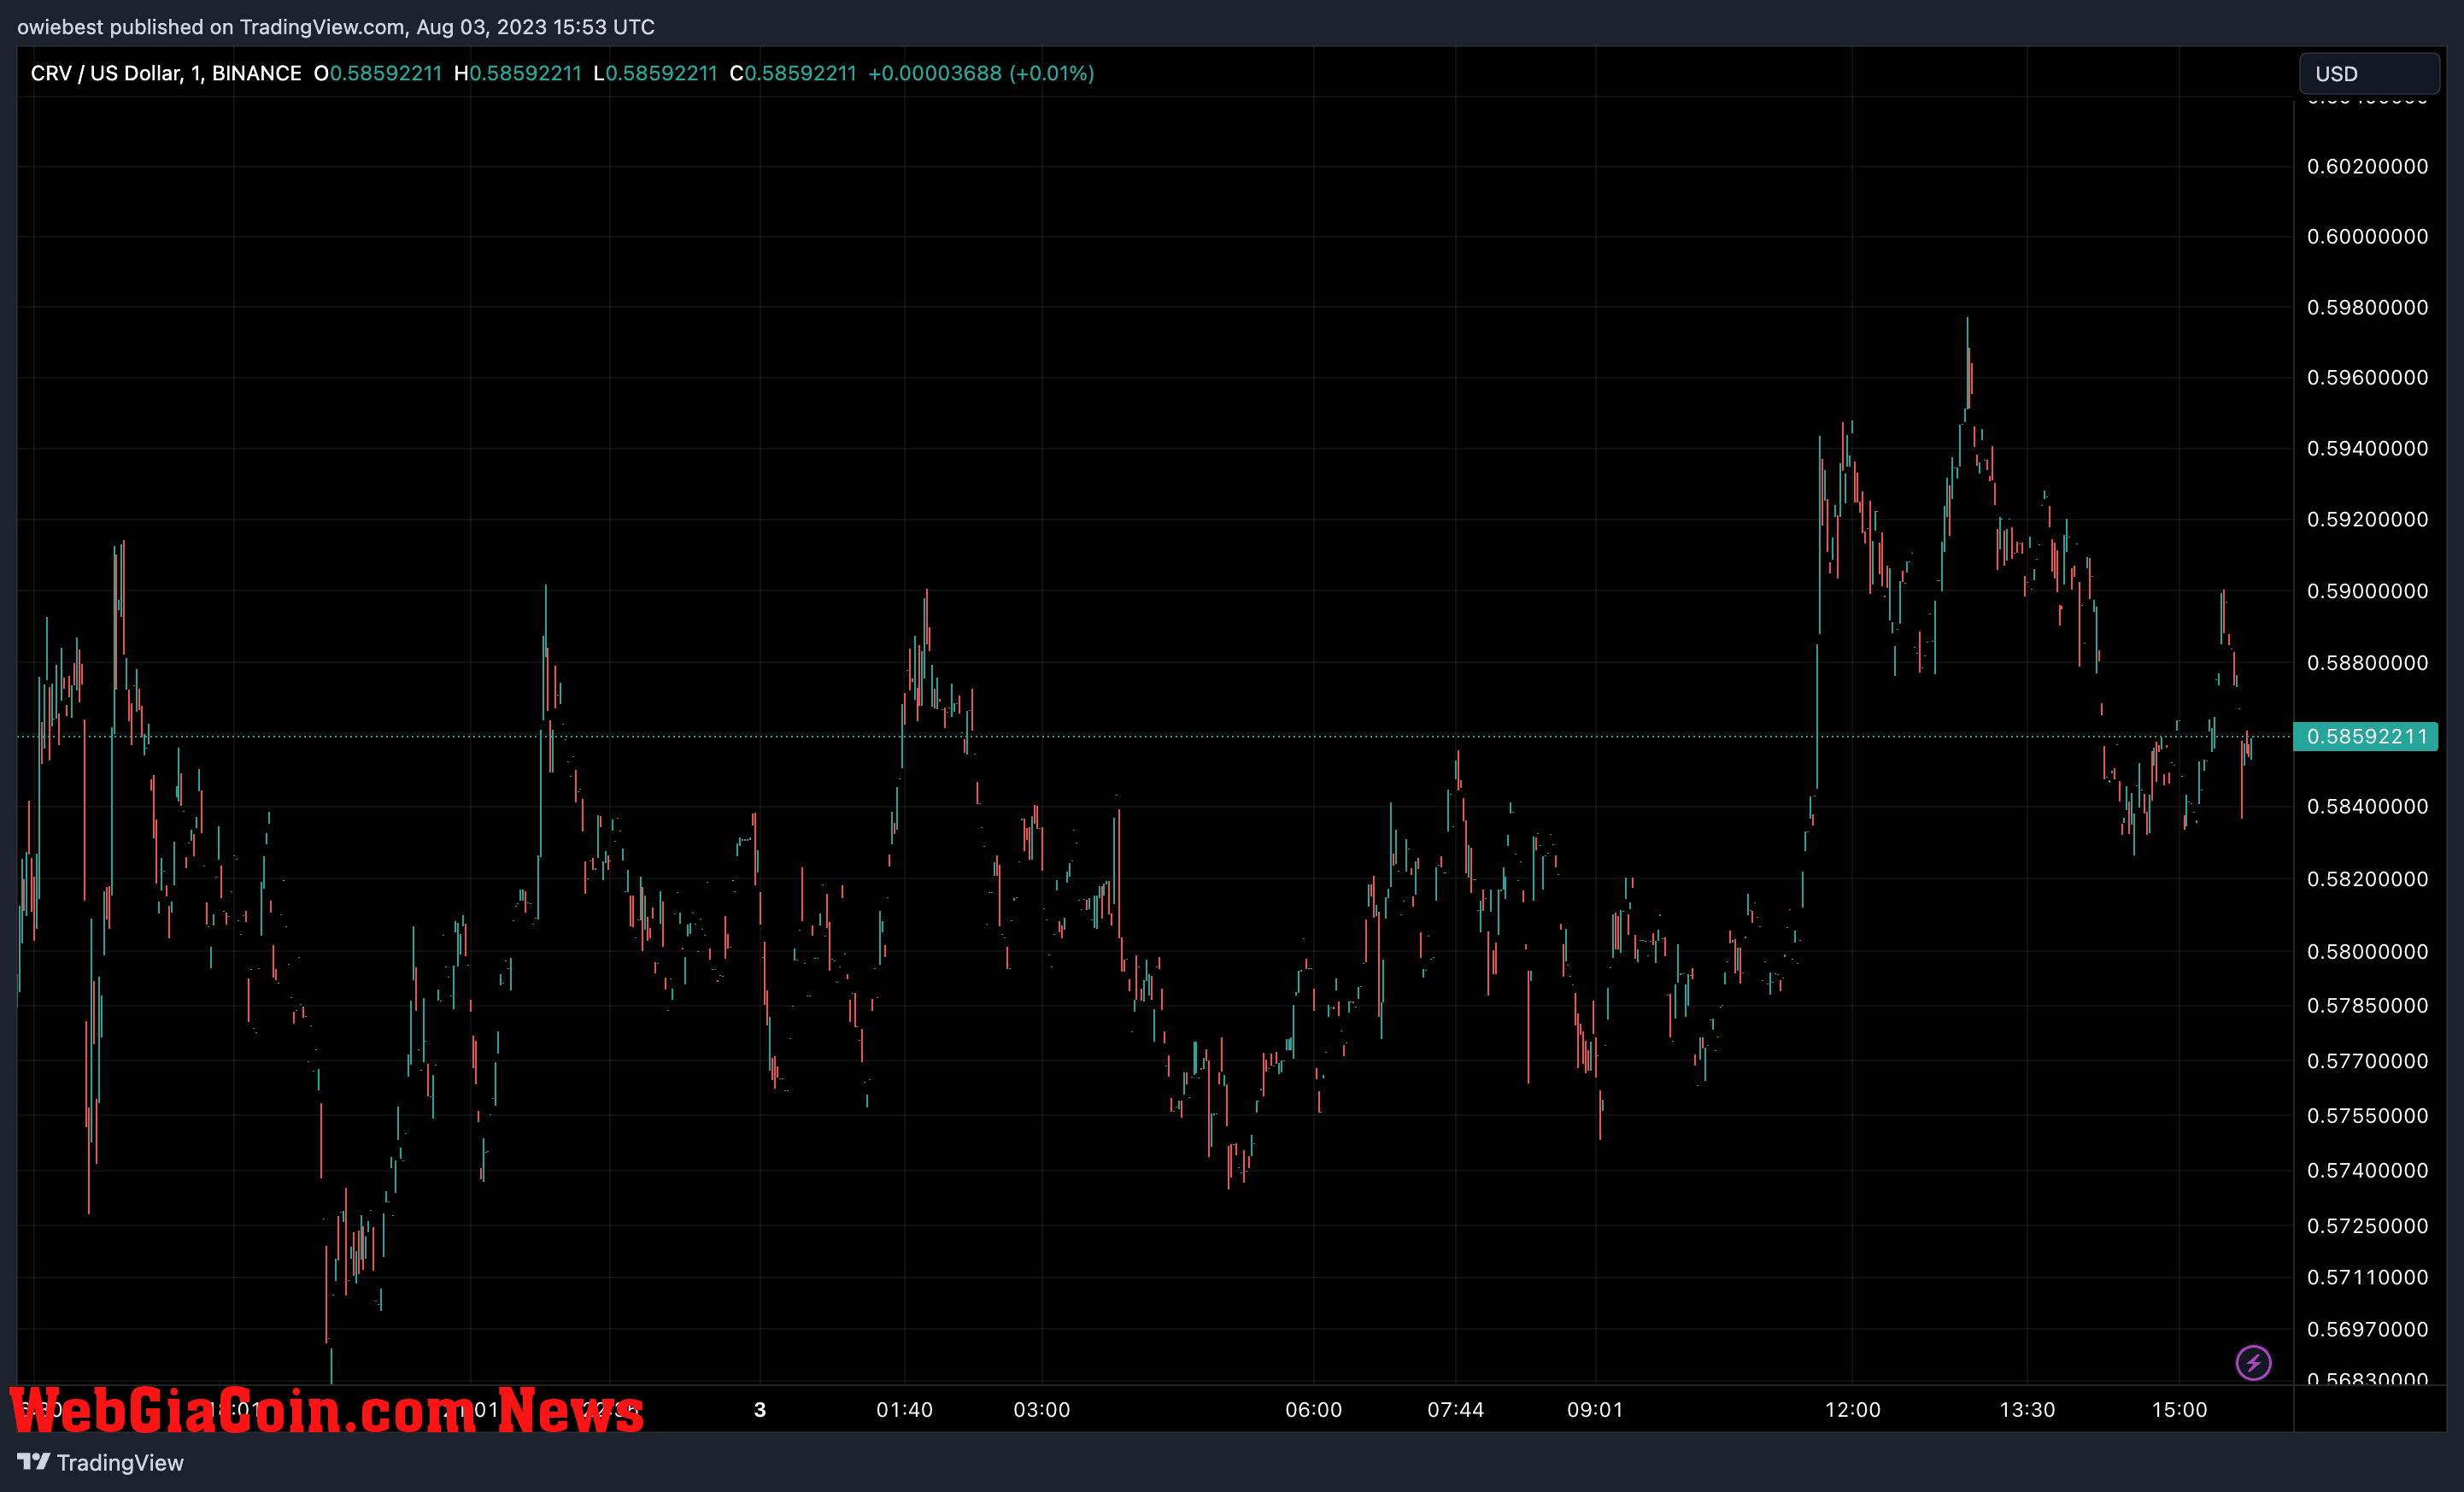Click the 0.57700000 price axis label
The width and height of the screenshot is (2464, 1492).
(x=2367, y=1060)
